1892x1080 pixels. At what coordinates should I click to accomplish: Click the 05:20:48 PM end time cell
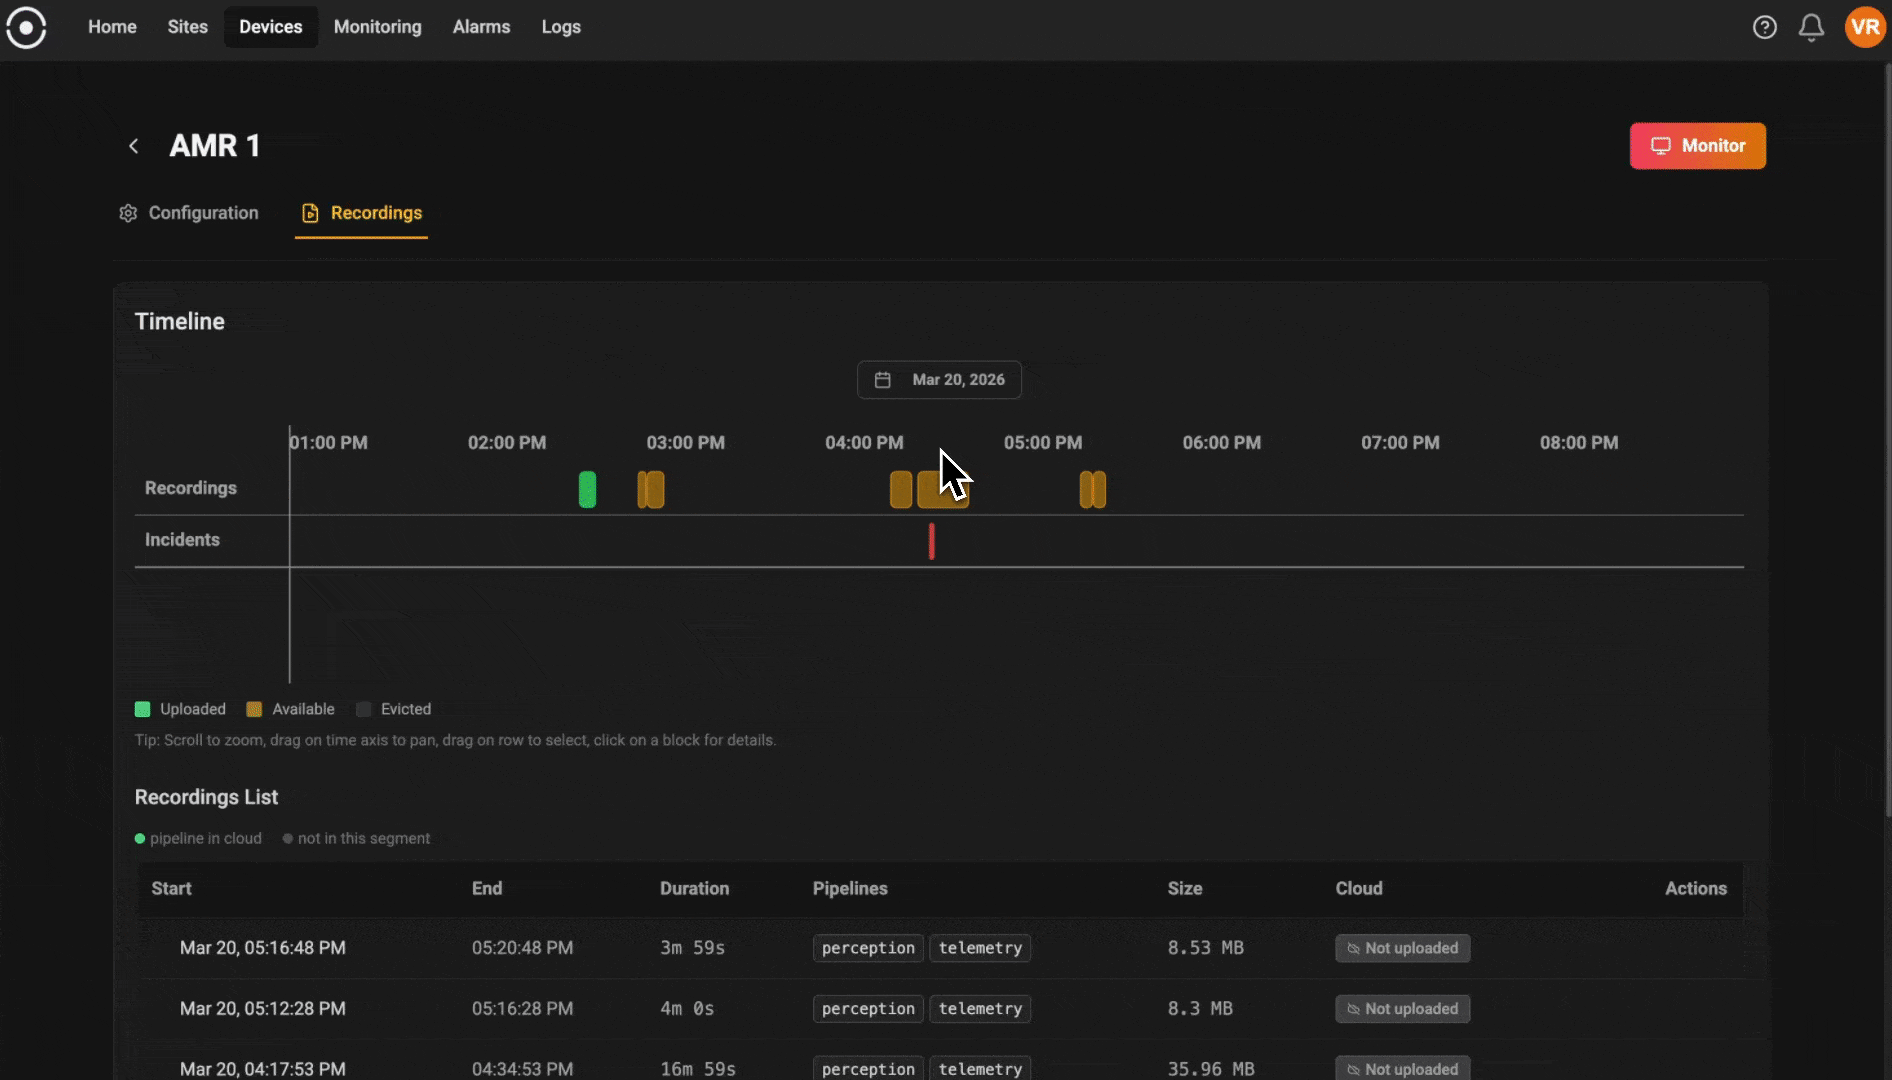[x=523, y=948]
